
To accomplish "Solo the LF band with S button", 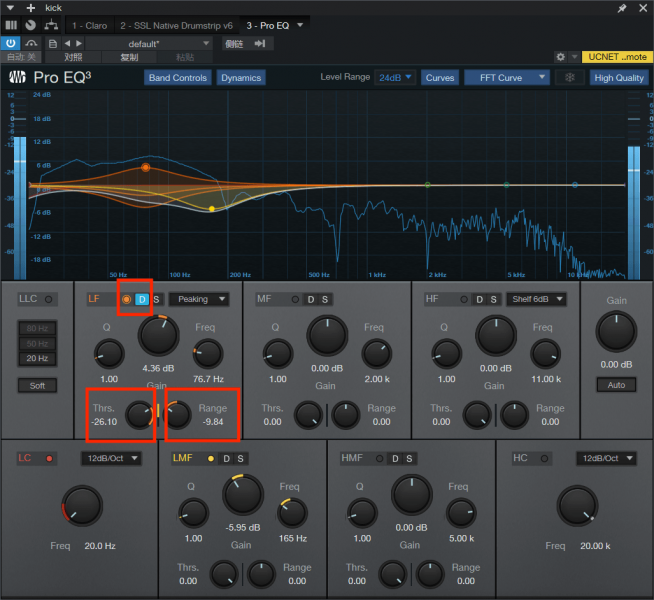I will coord(156,299).
